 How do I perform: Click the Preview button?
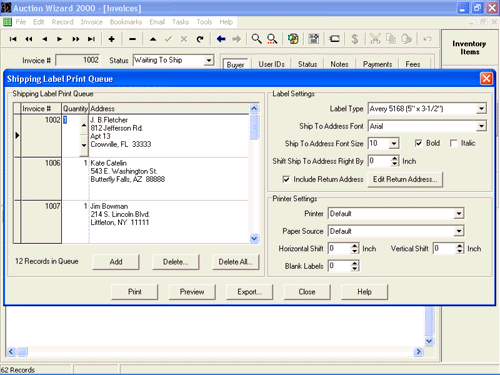tap(192, 292)
